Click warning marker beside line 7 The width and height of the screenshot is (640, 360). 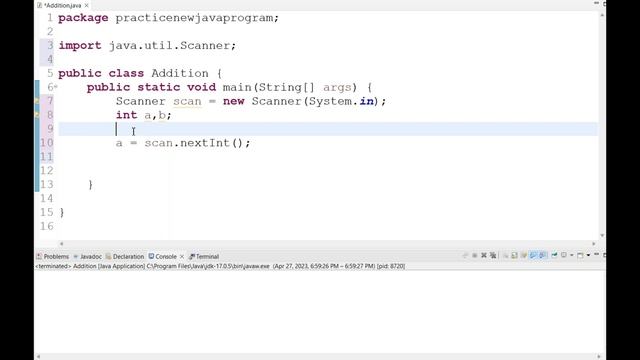pos(37,101)
